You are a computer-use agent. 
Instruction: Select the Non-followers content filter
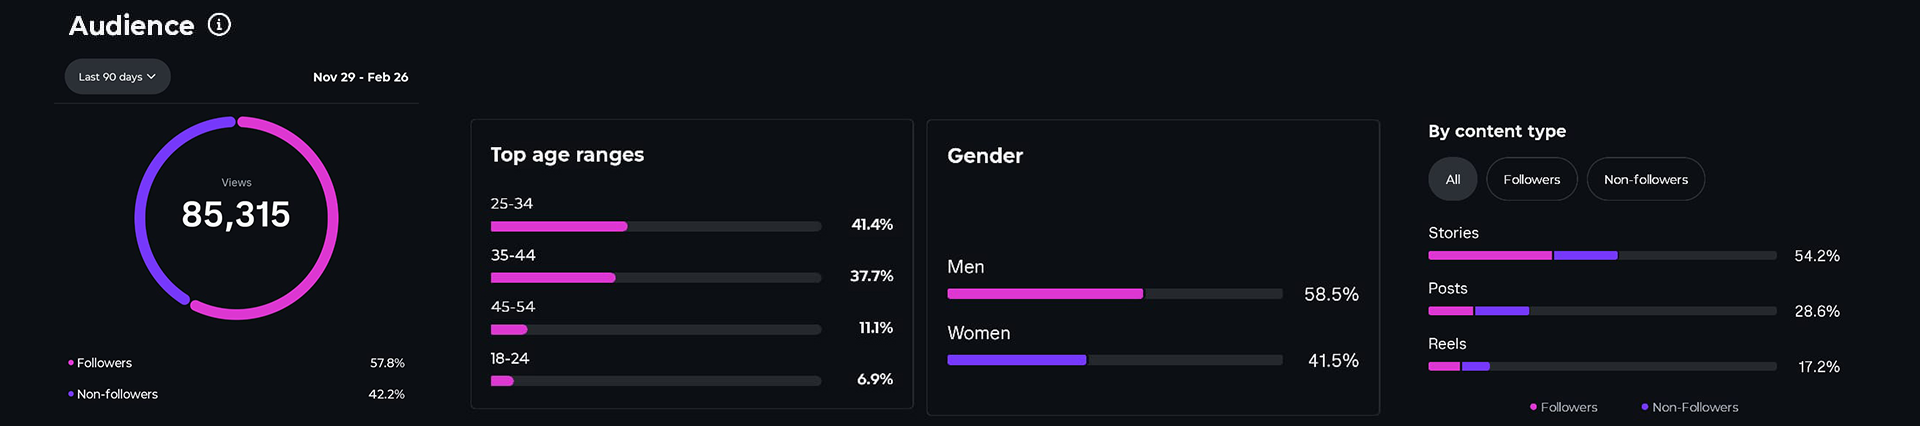coord(1645,180)
